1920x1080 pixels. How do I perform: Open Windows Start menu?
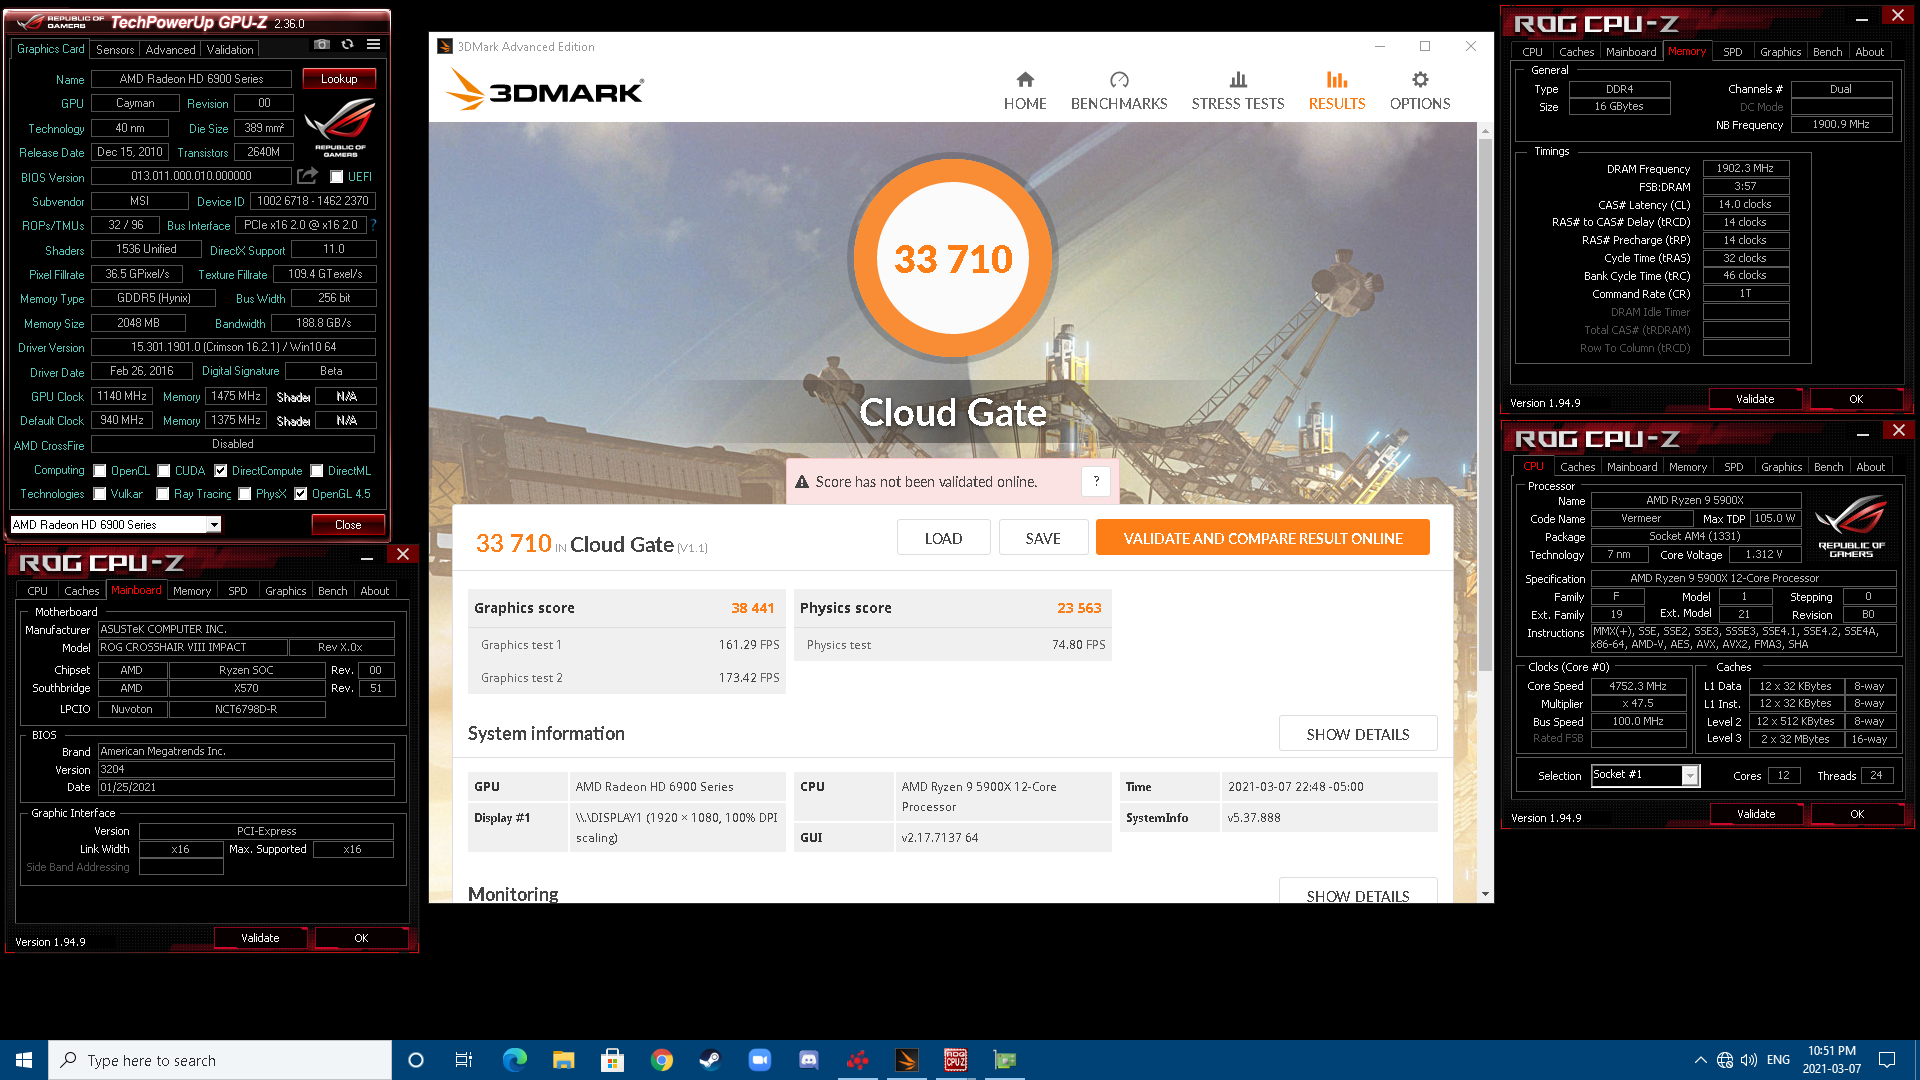coord(24,1060)
